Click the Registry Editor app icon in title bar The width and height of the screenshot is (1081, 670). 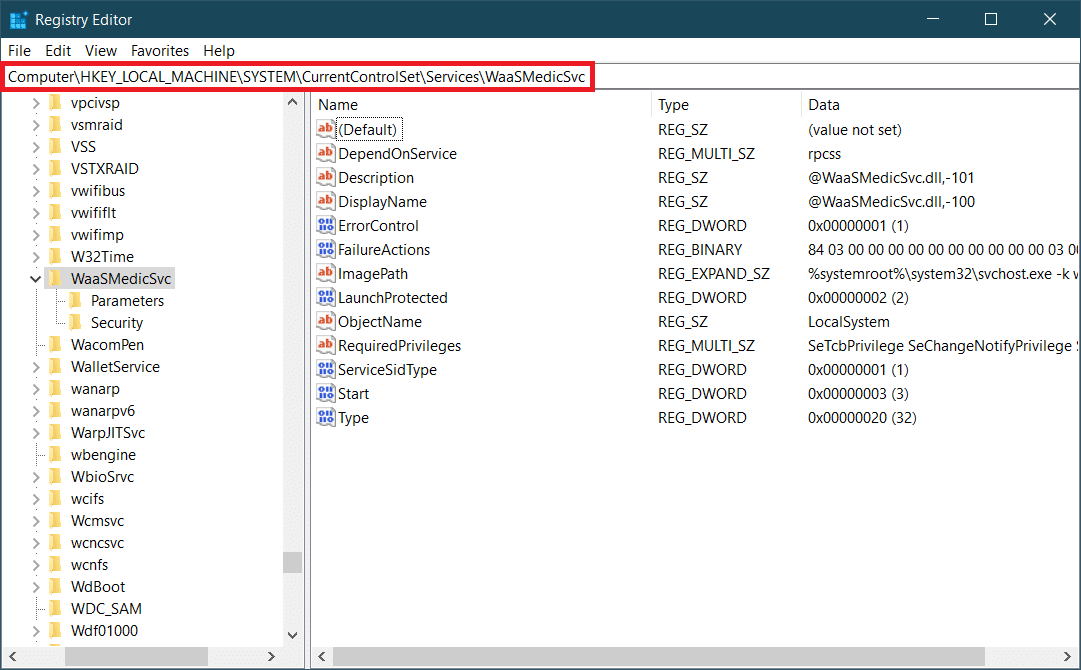point(18,20)
